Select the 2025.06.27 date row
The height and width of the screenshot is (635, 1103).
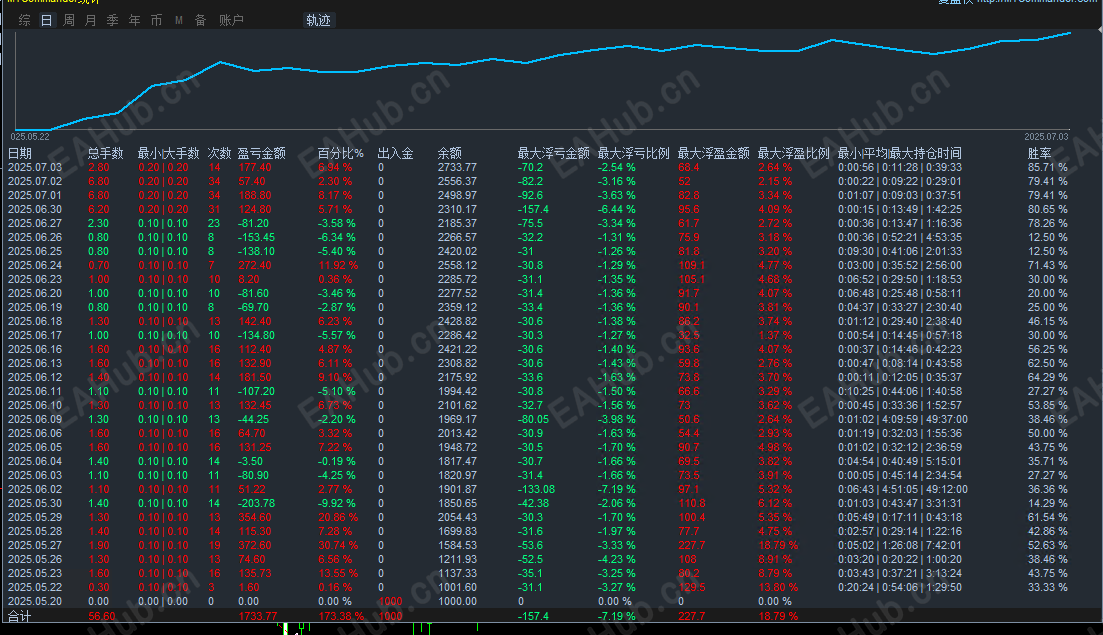[x=35, y=224]
